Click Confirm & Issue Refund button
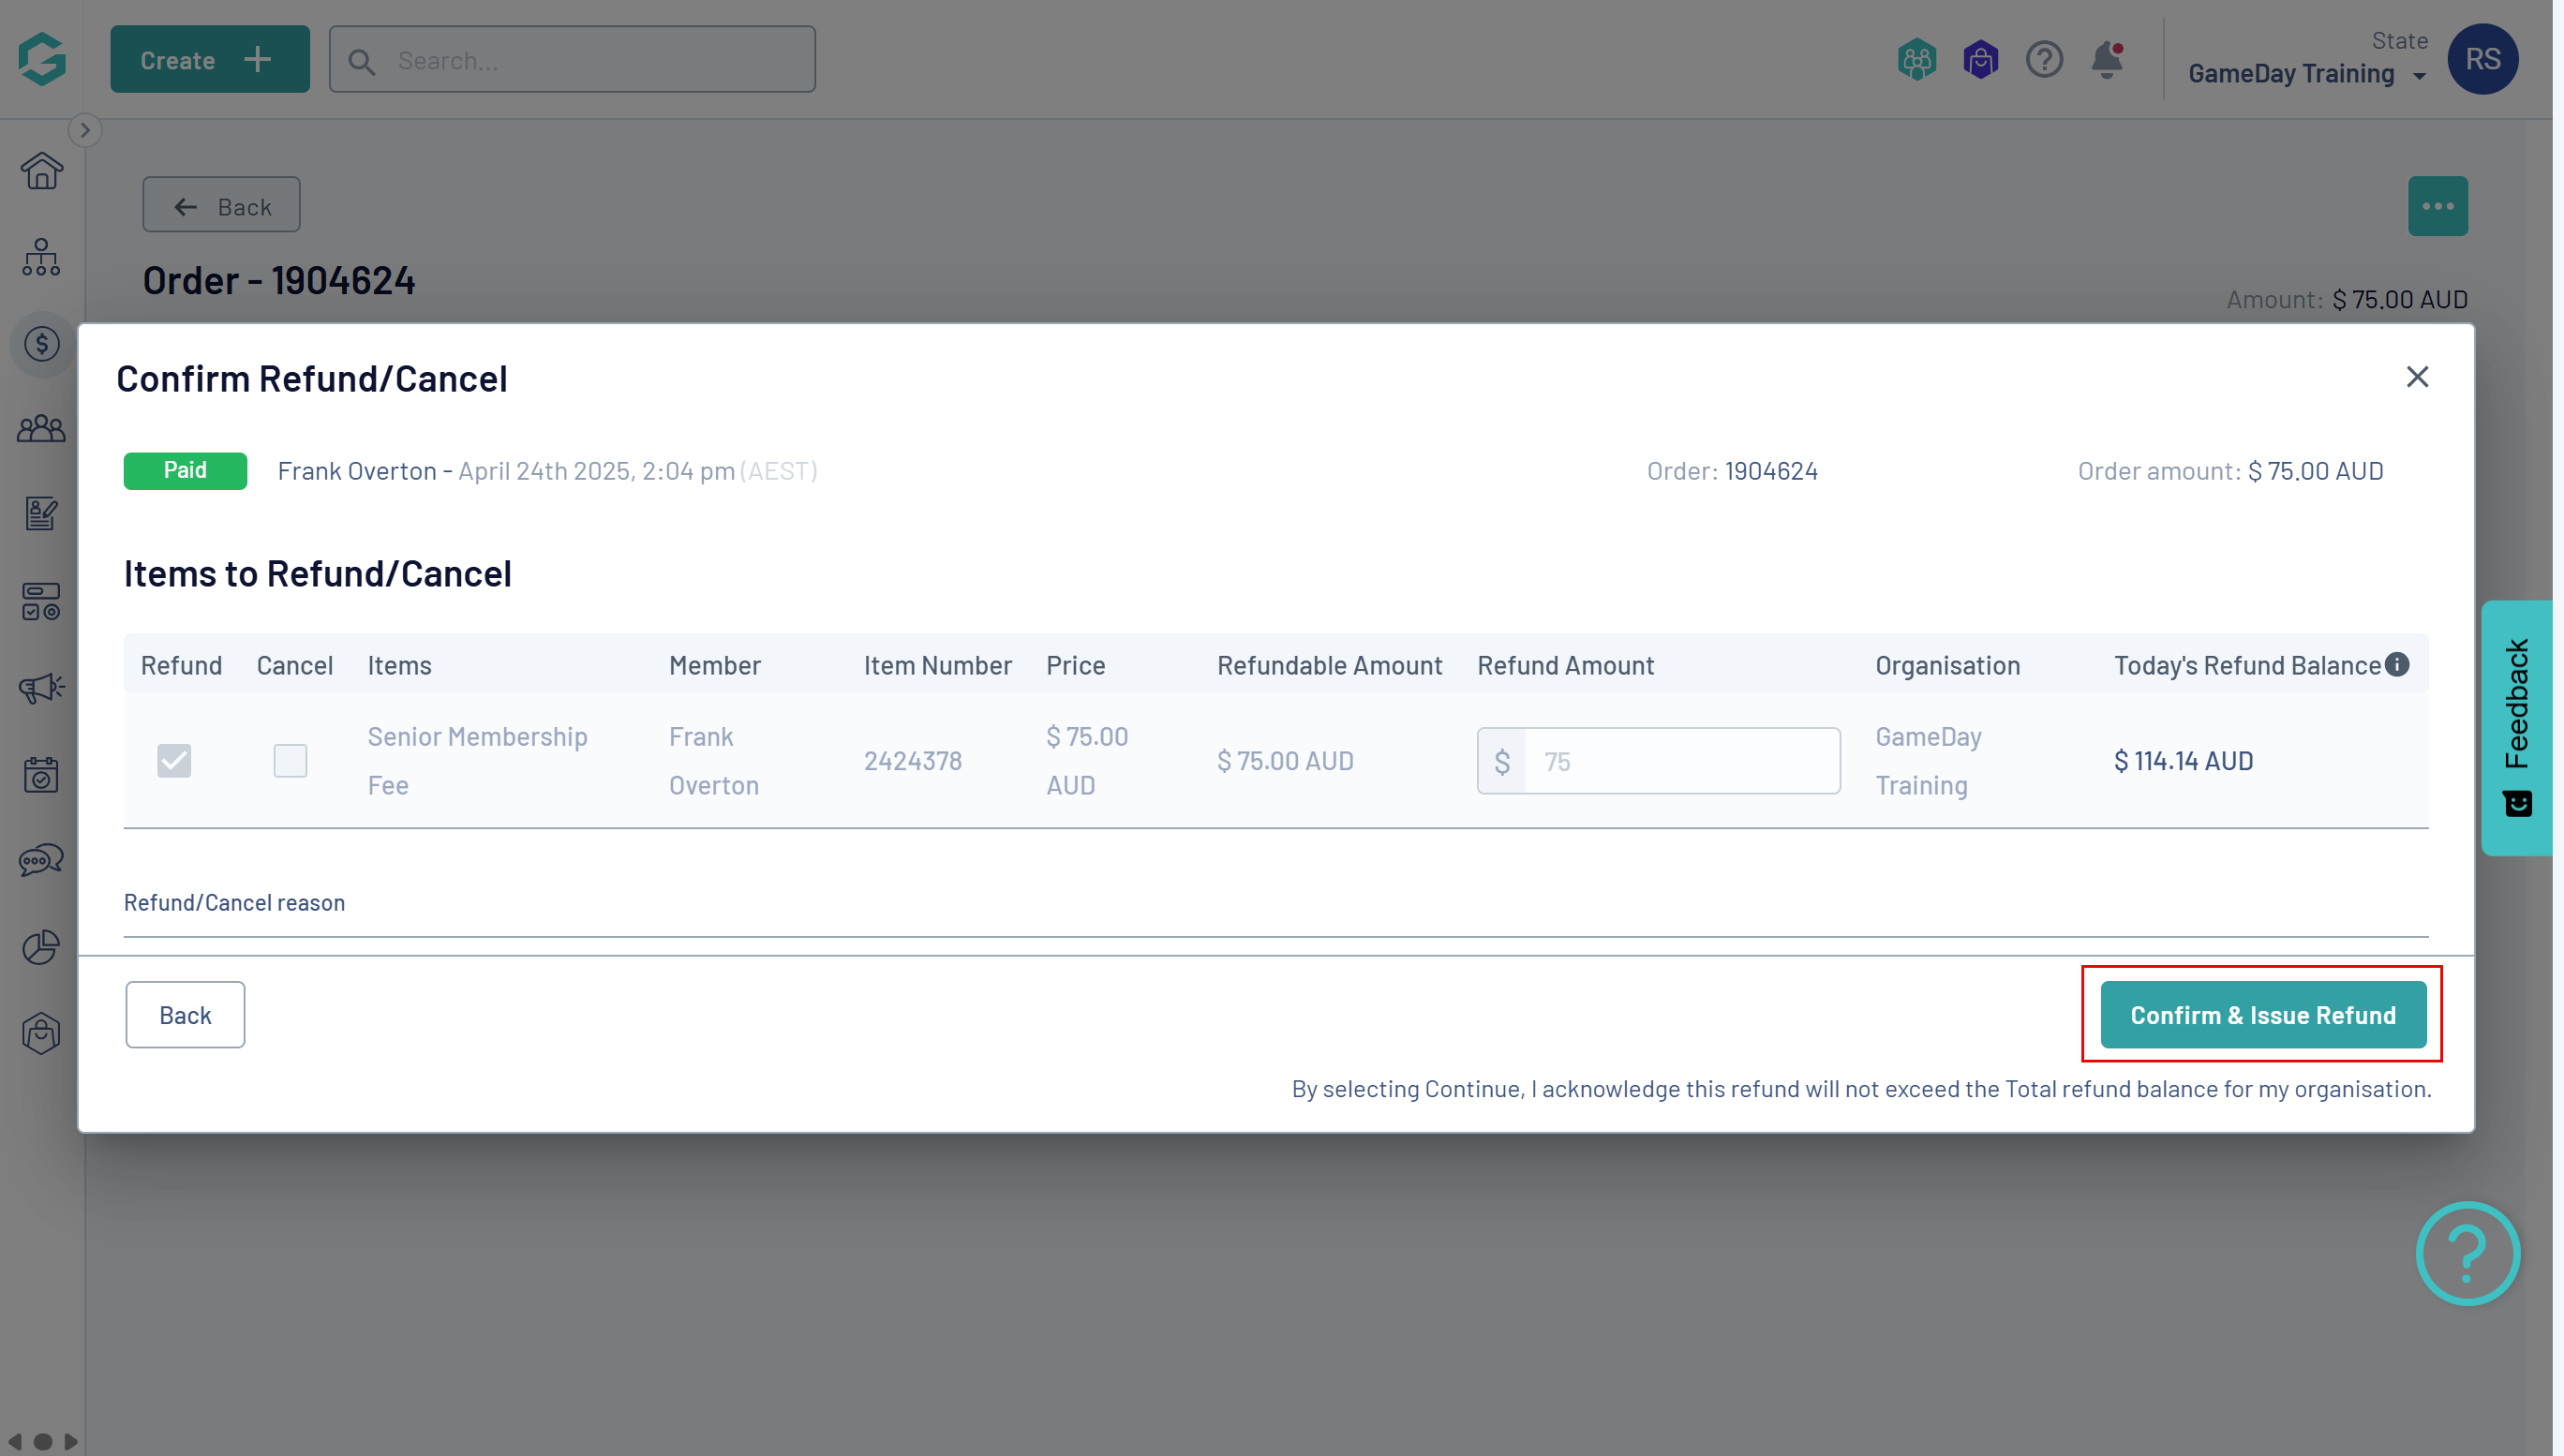This screenshot has height=1456, width=2564. click(x=2262, y=1014)
